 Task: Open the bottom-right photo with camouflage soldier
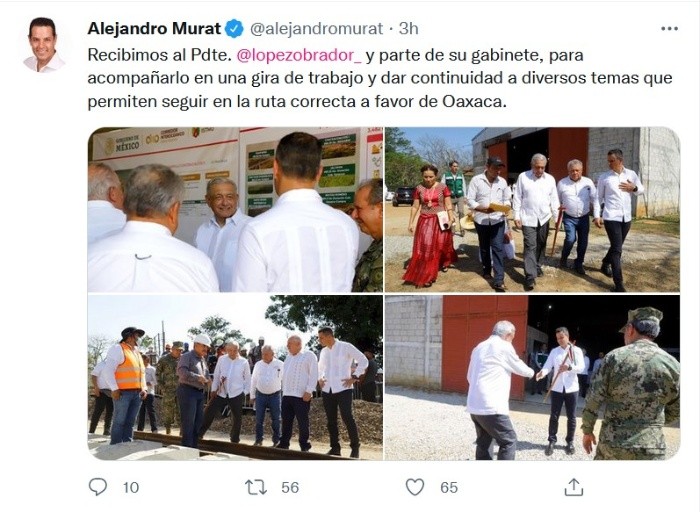point(532,377)
